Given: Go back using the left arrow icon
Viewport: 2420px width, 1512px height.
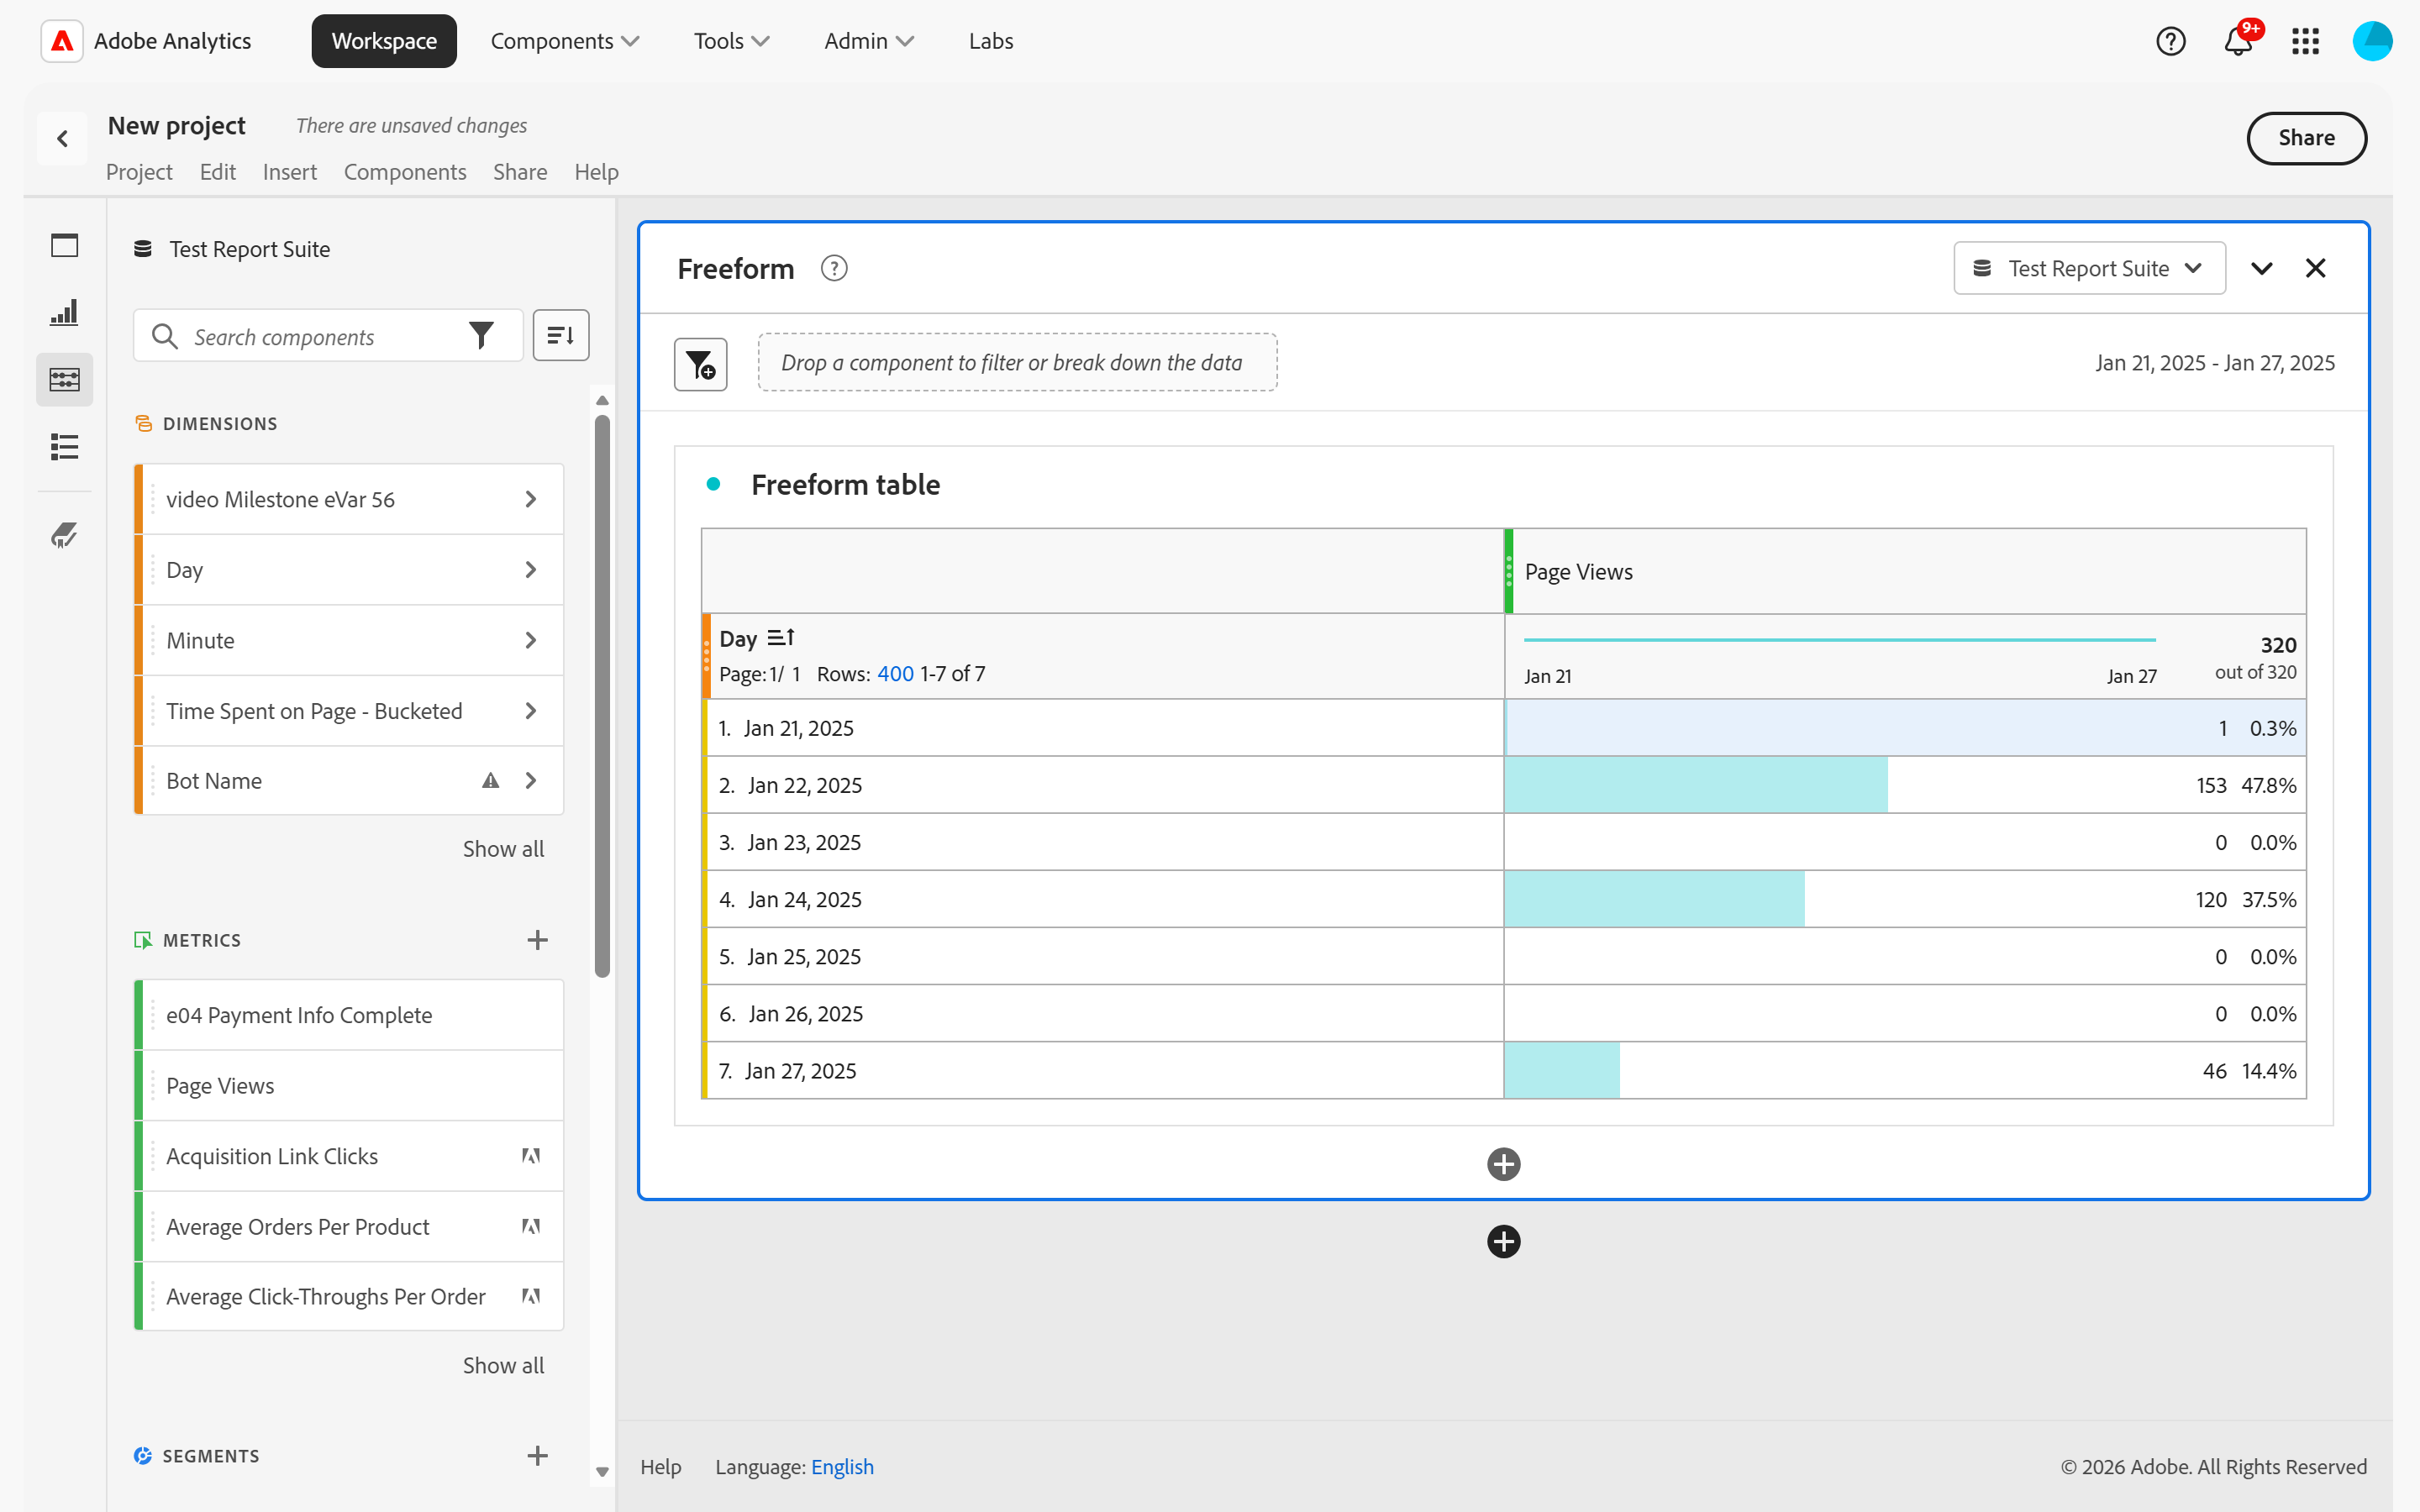Looking at the screenshot, I should [x=62, y=138].
